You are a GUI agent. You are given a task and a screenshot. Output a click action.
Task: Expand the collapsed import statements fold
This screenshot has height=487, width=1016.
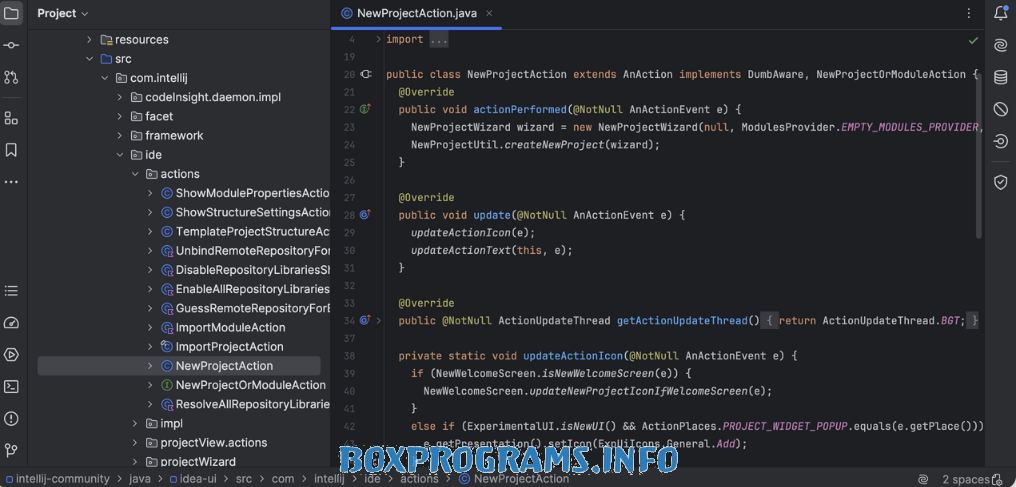coord(438,40)
